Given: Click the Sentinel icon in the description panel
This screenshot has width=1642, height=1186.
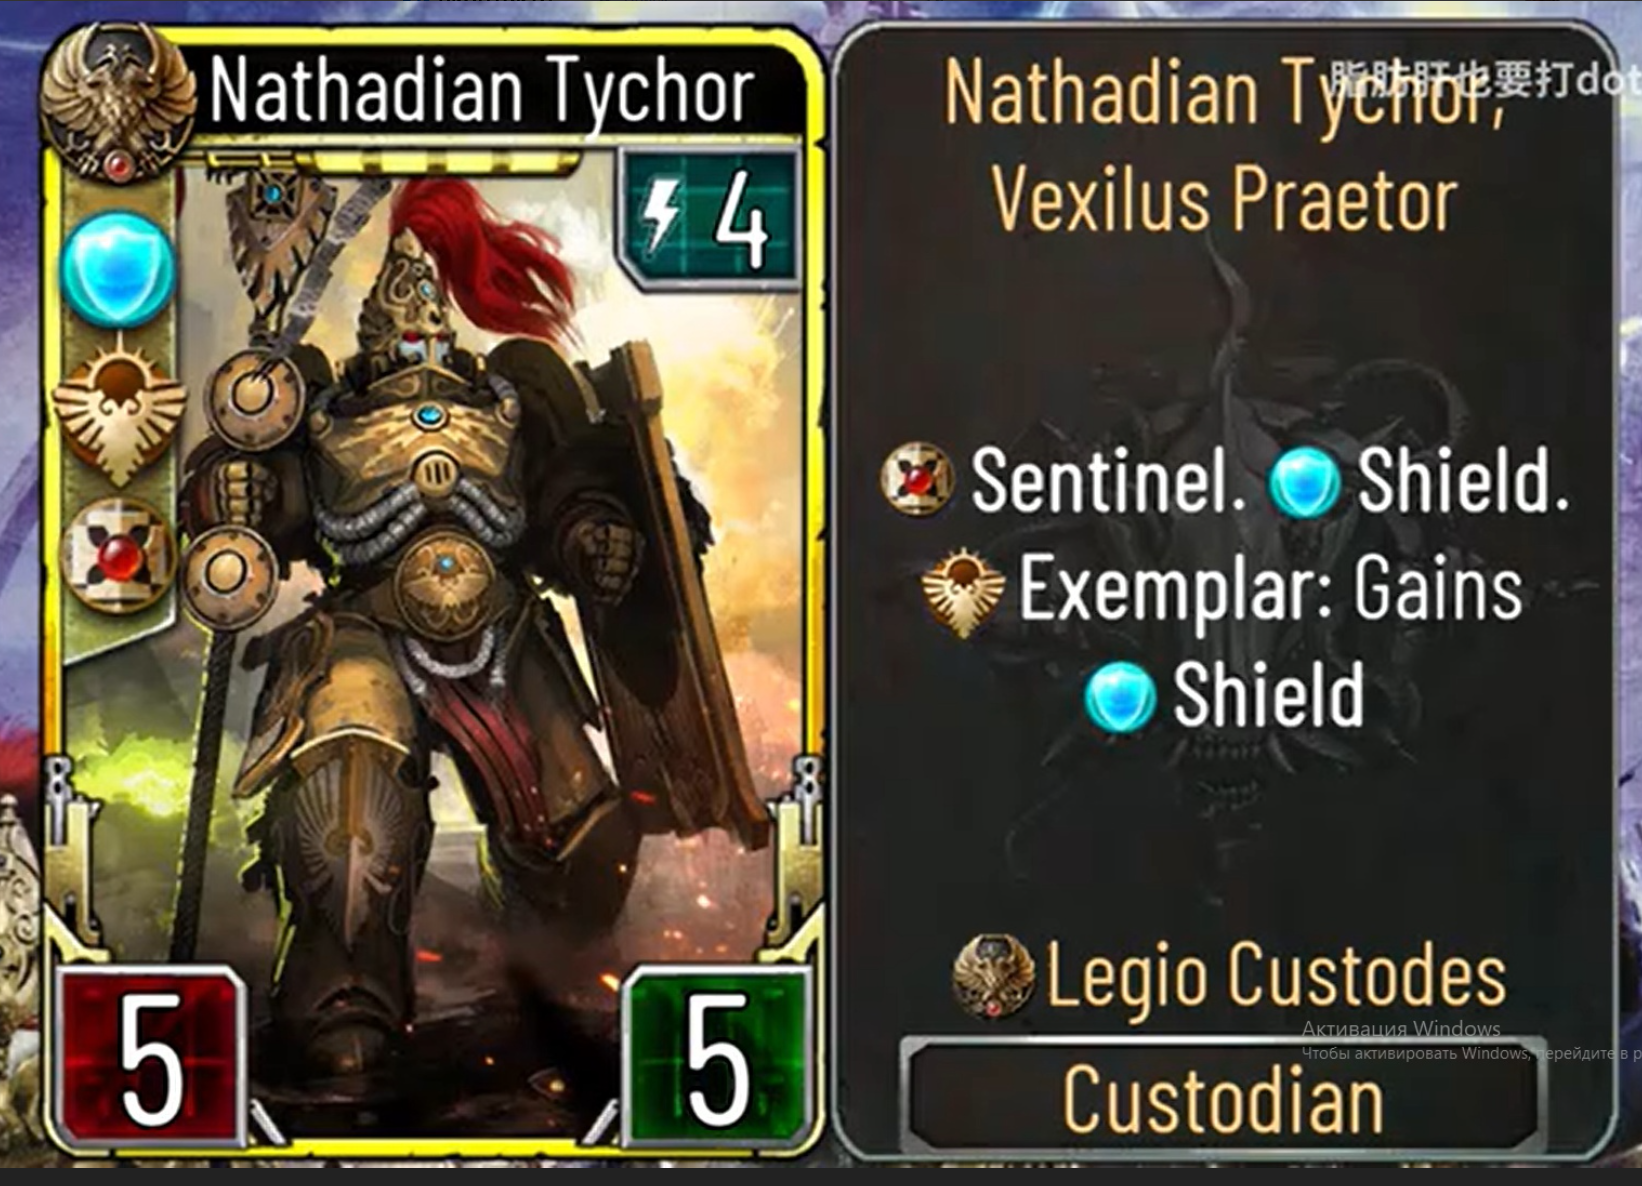Looking at the screenshot, I should tap(916, 479).
